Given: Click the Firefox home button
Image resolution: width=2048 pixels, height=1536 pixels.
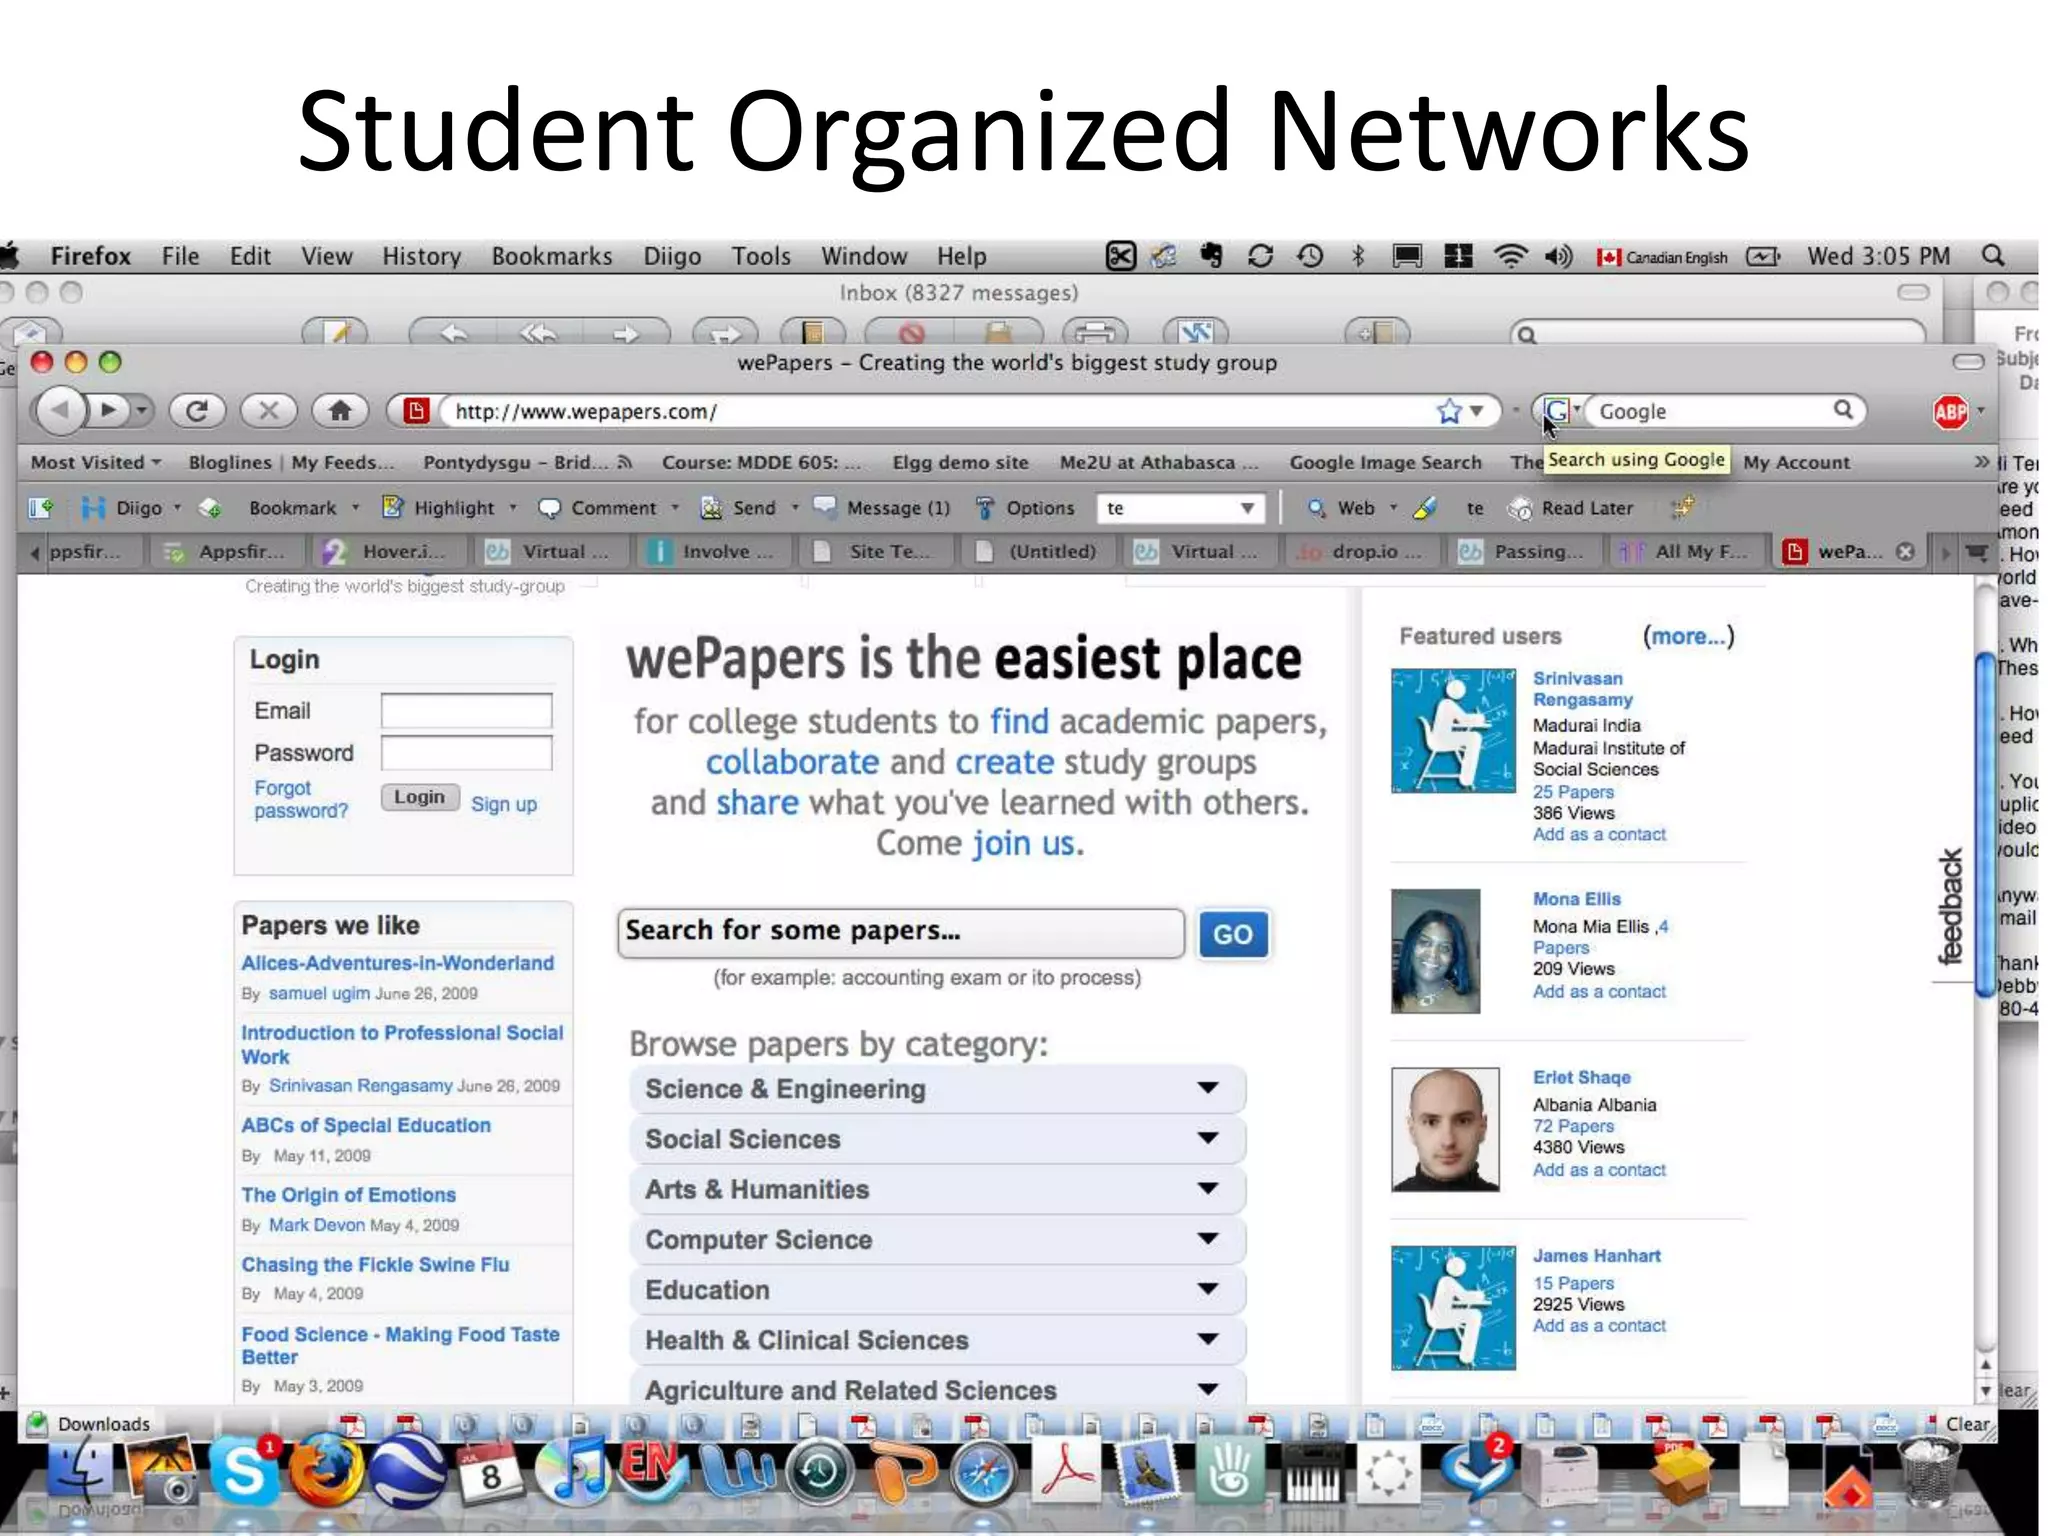Looking at the screenshot, I should (x=340, y=411).
